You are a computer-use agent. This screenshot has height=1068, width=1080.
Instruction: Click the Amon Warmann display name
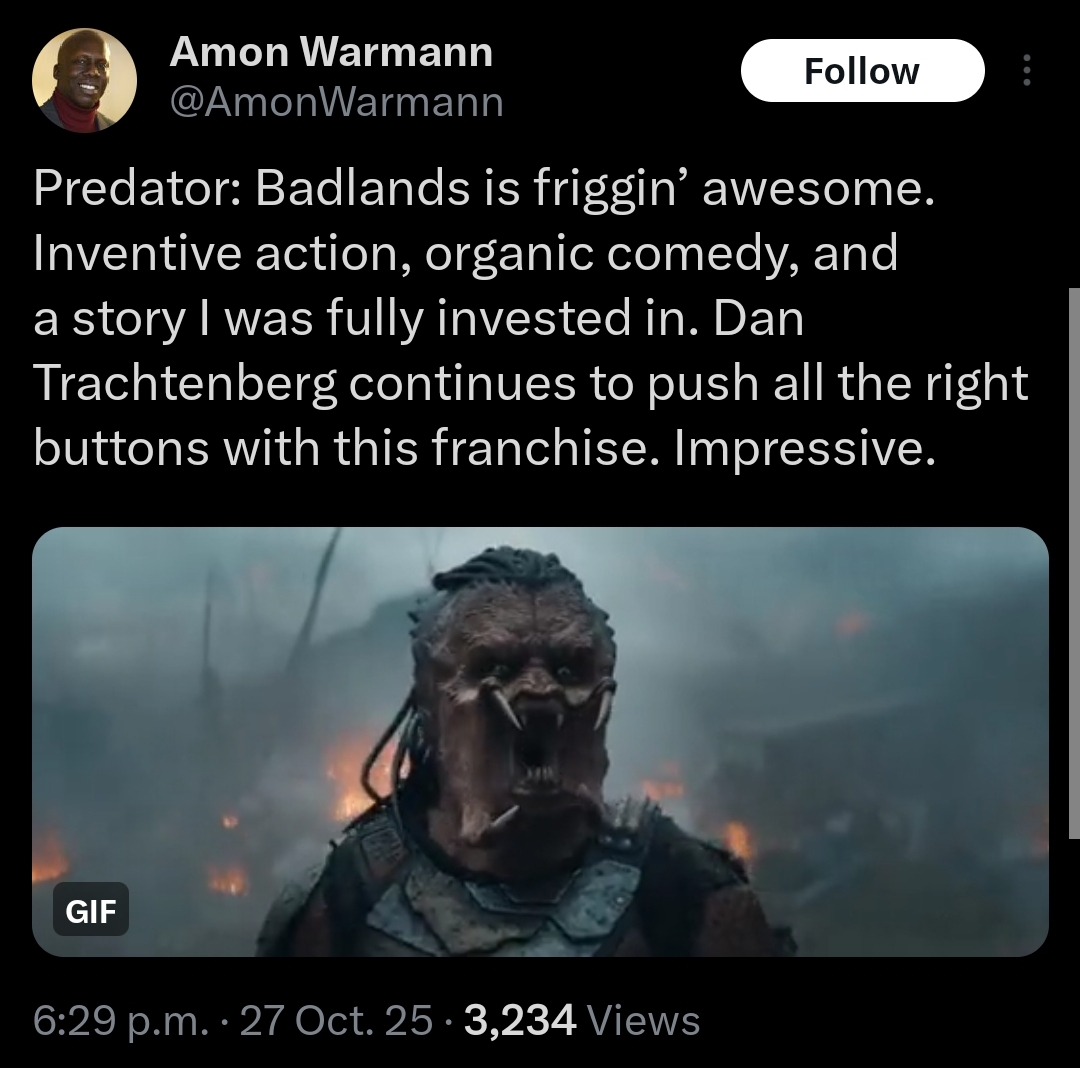point(331,52)
